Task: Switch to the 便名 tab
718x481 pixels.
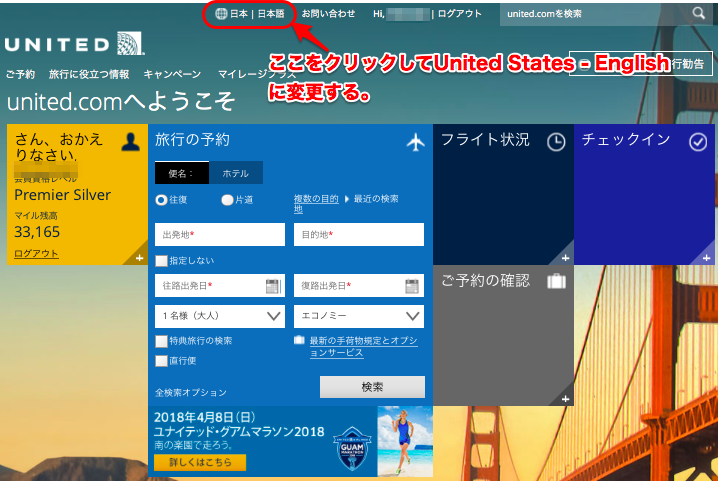Action: point(182,173)
